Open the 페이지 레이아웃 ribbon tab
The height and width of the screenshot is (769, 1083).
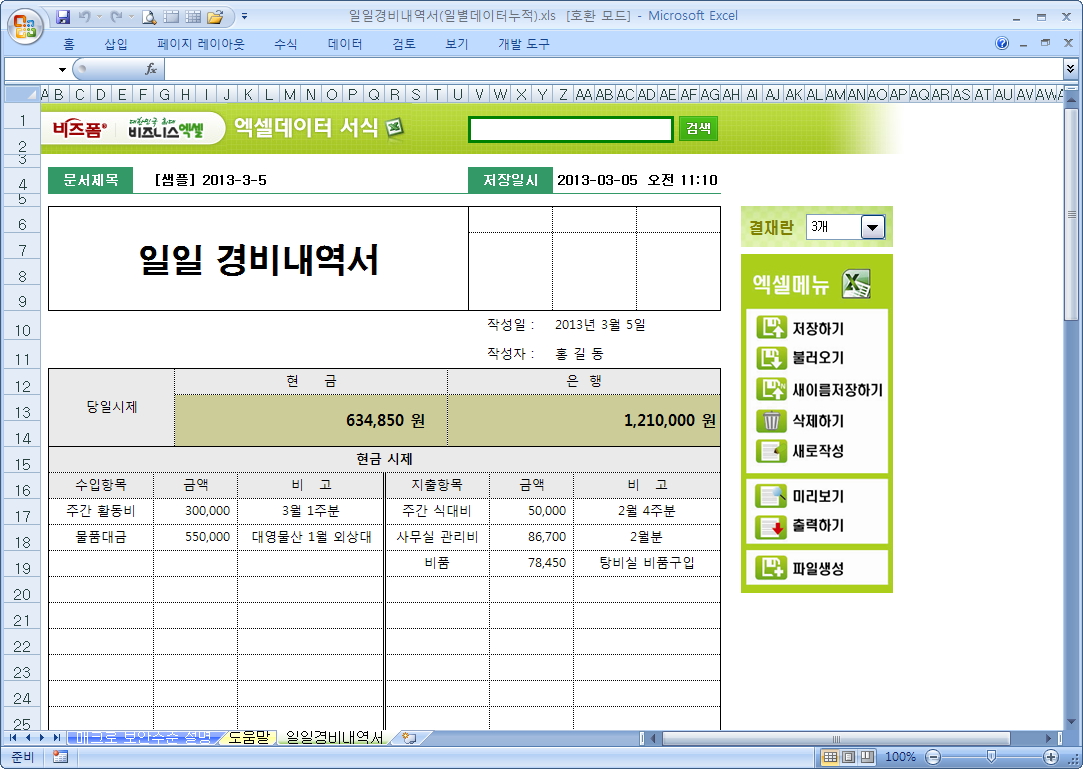pos(201,44)
